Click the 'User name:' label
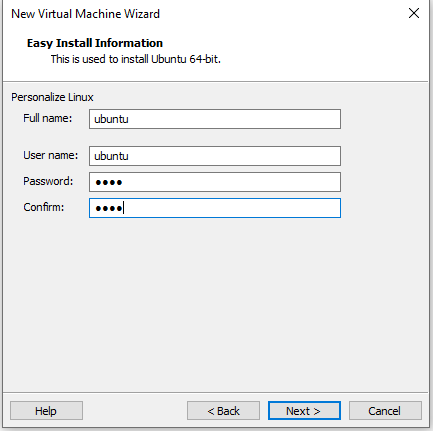Image resolution: width=433 pixels, height=431 pixels. click(50, 155)
